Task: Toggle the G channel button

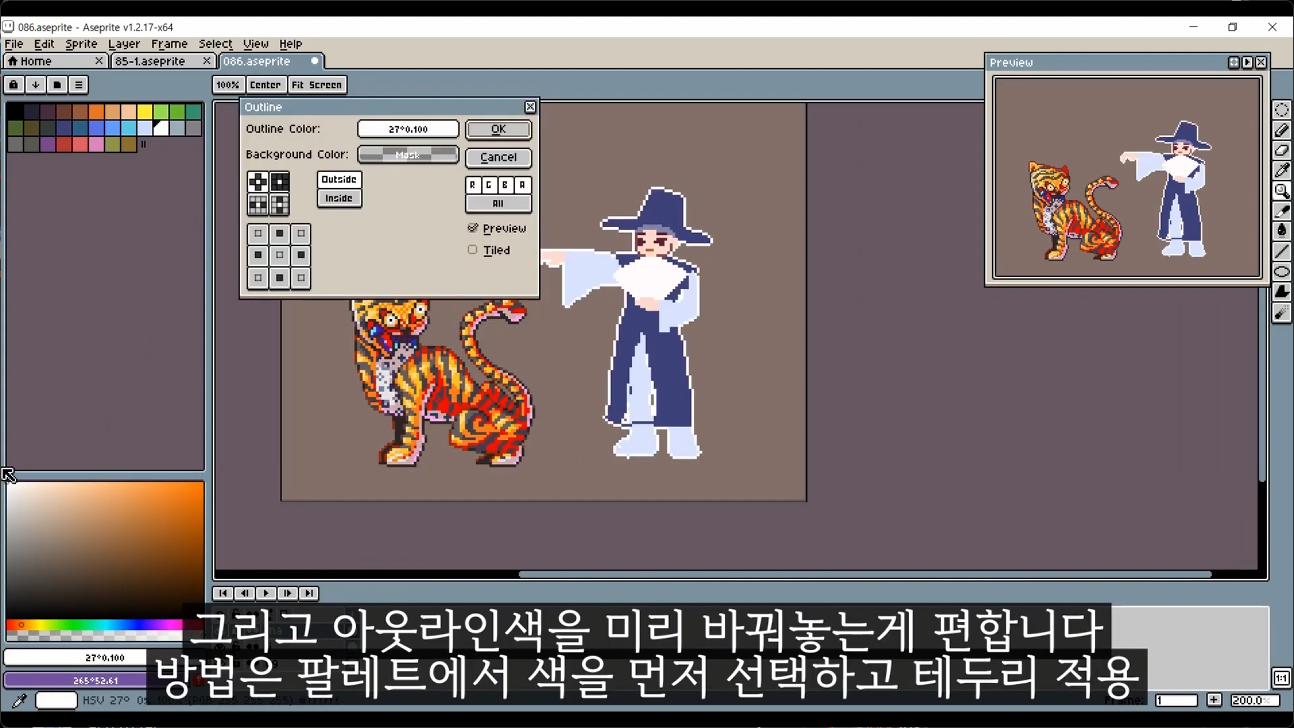Action: point(489,185)
